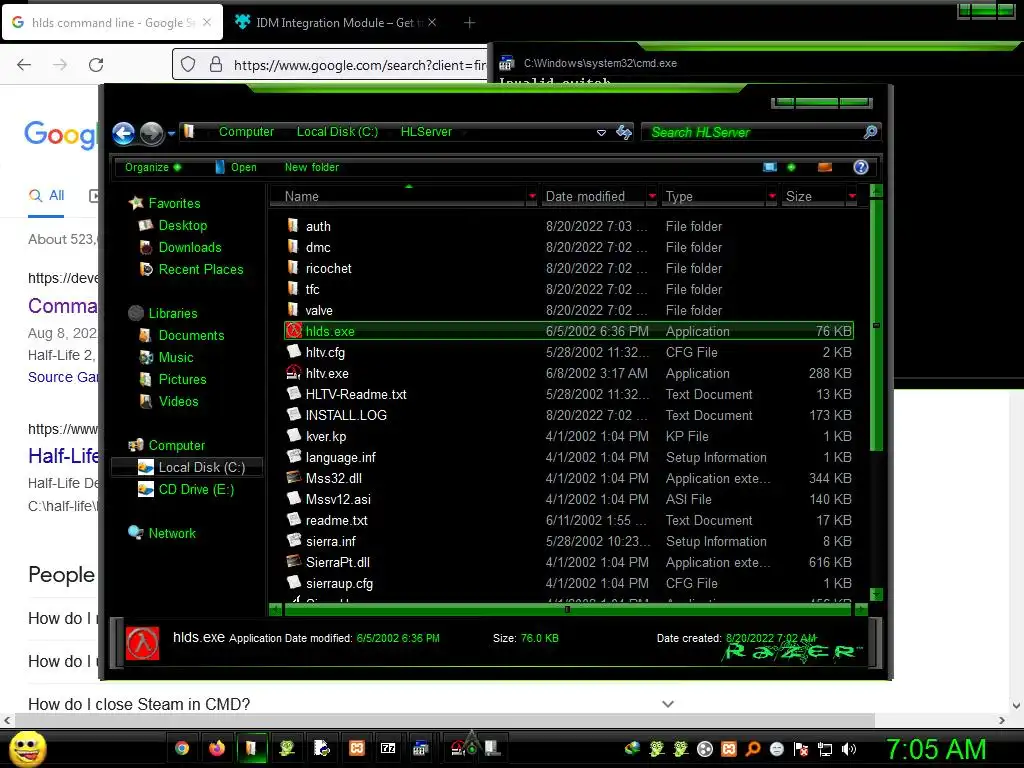
Task: Expand the address bar history dropdown
Action: pos(601,133)
